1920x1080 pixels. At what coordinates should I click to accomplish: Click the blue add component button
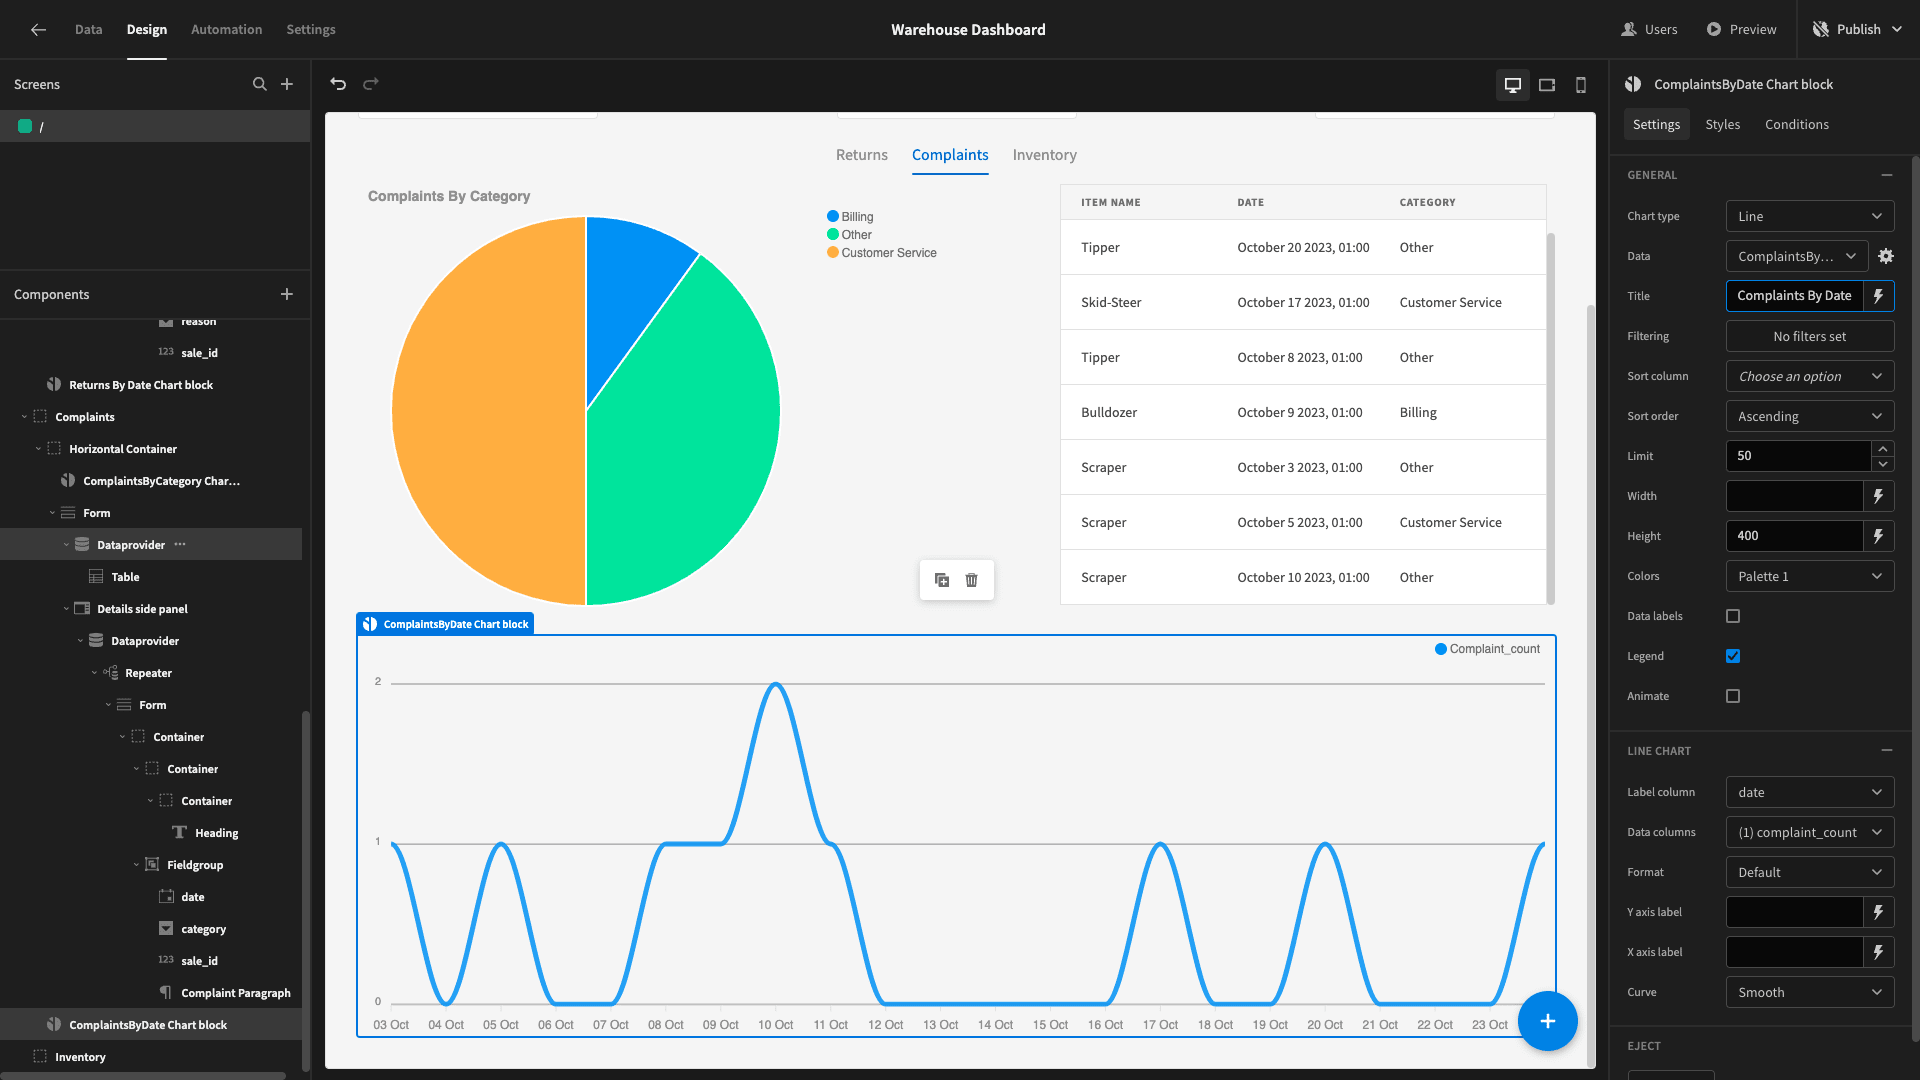1548,1021
